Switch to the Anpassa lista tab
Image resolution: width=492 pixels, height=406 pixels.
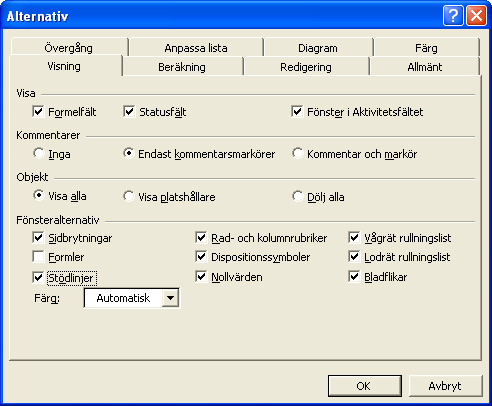tap(196, 48)
